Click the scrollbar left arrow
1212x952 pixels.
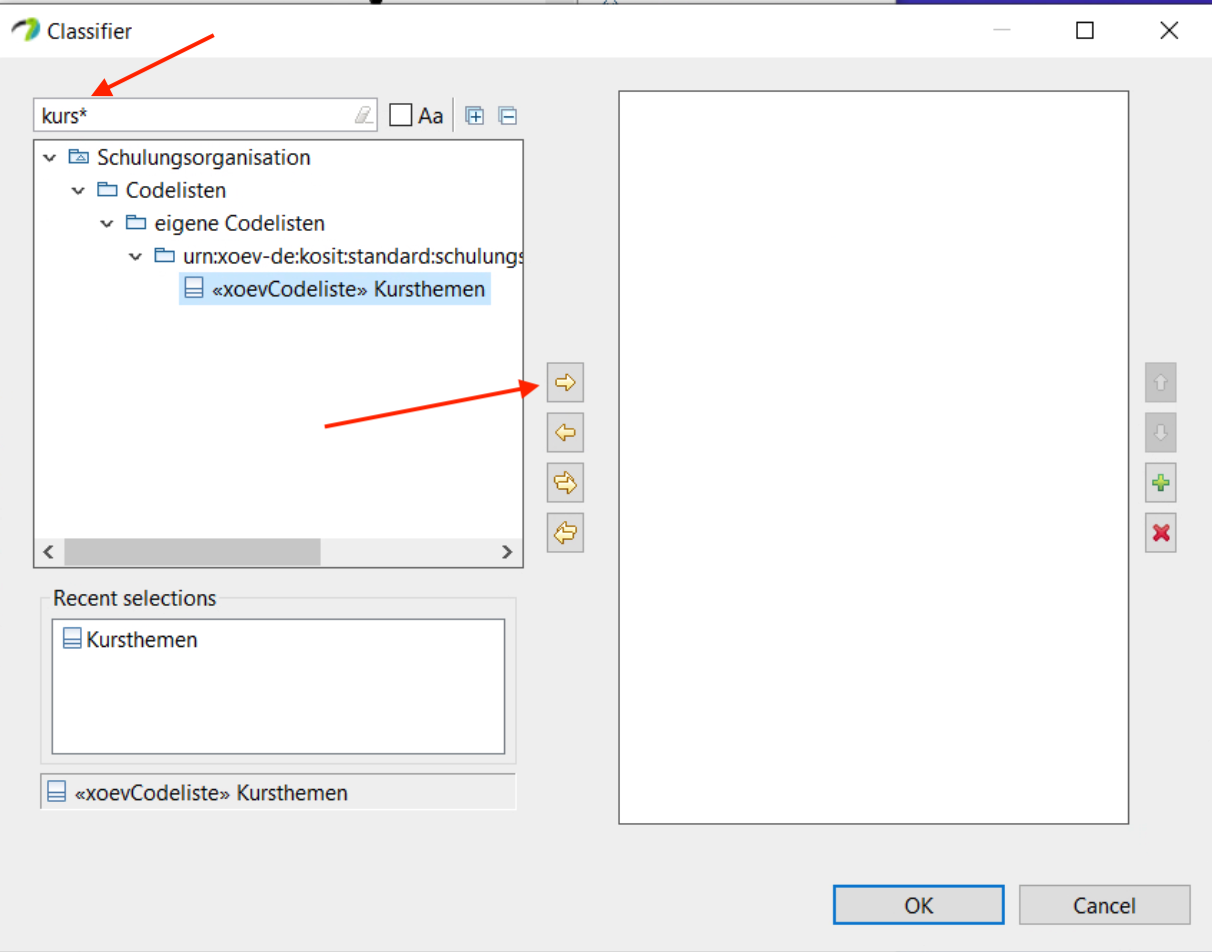(x=48, y=552)
